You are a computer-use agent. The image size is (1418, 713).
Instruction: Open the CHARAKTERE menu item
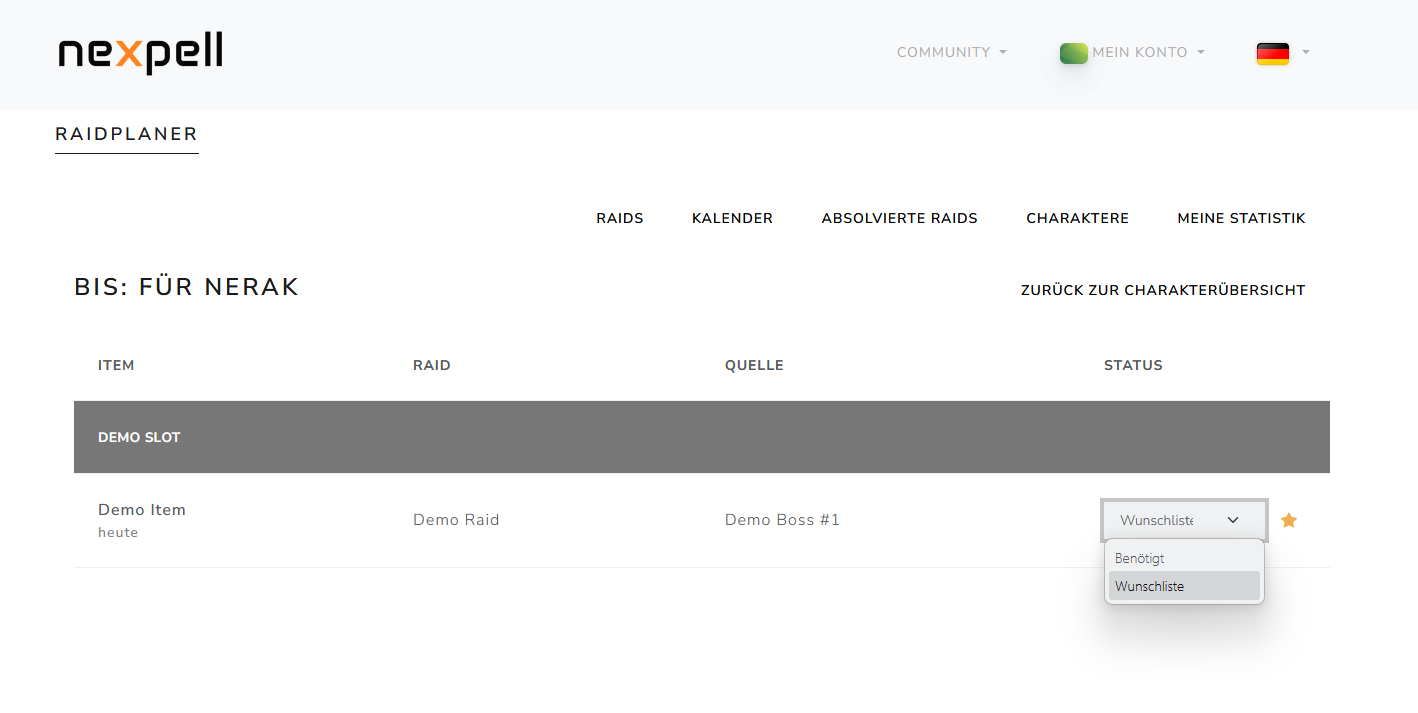(x=1077, y=218)
